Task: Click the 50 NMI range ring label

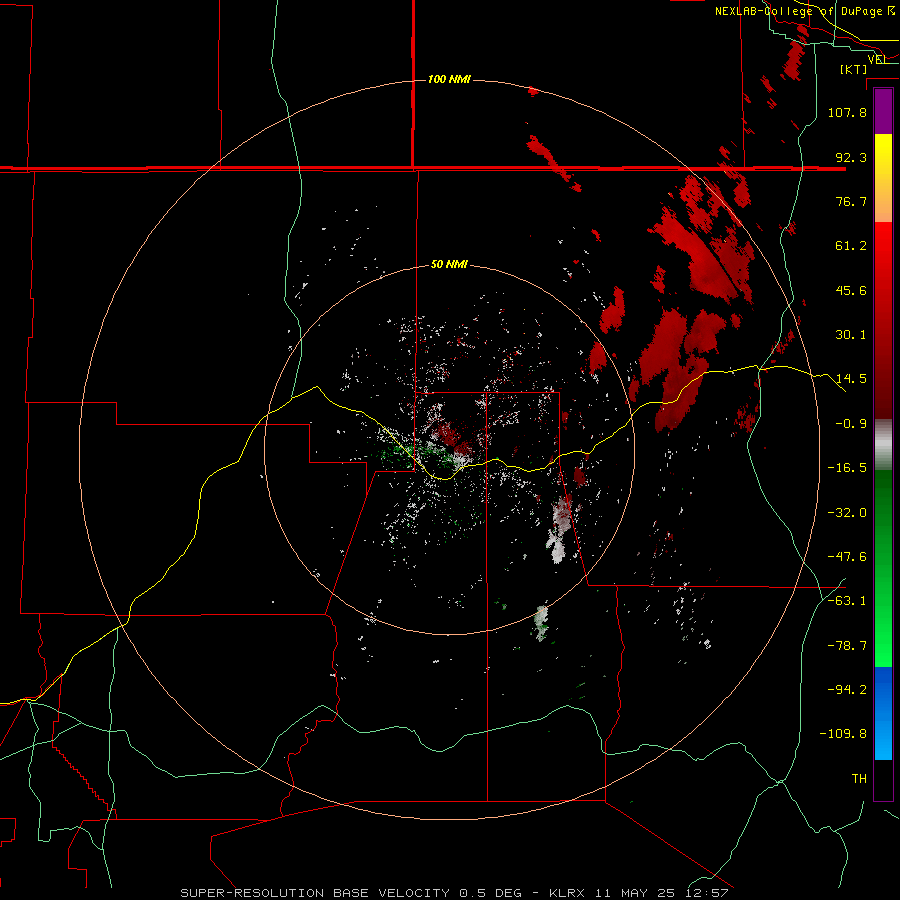Action: click(449, 265)
